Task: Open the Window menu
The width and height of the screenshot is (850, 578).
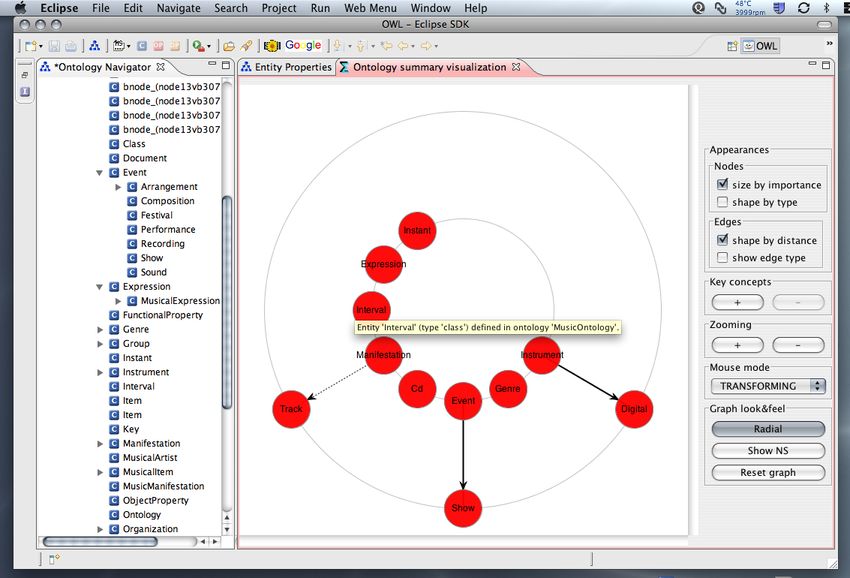Action: click(430, 8)
